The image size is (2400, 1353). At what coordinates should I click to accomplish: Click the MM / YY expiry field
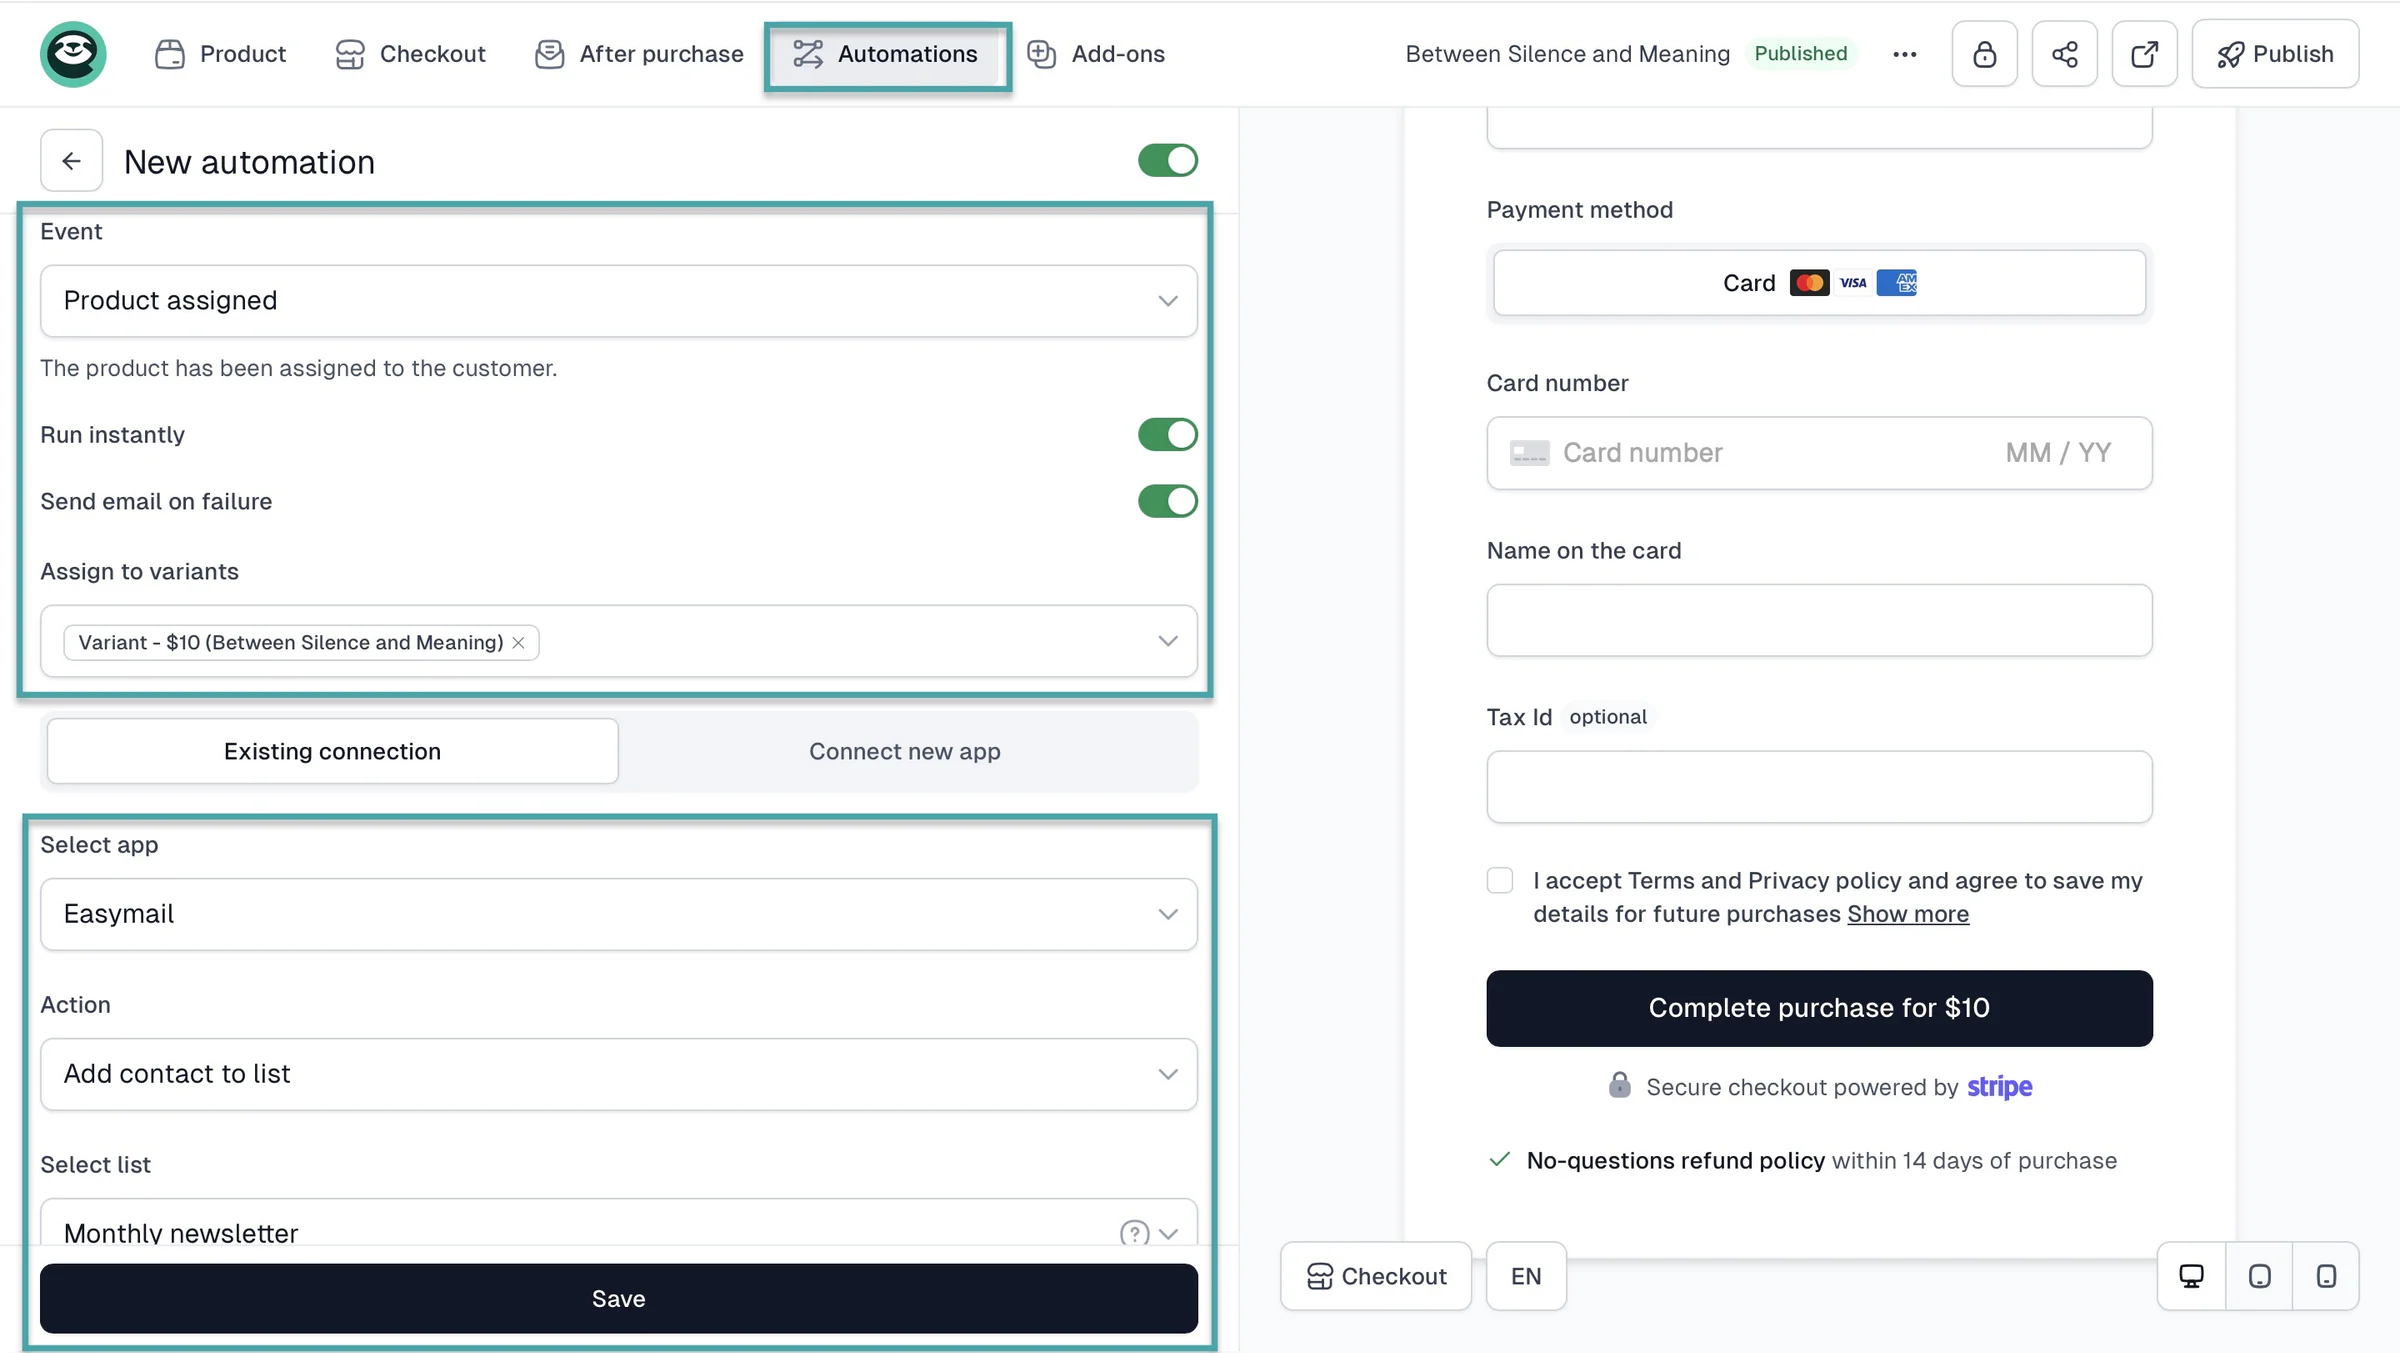click(2058, 453)
